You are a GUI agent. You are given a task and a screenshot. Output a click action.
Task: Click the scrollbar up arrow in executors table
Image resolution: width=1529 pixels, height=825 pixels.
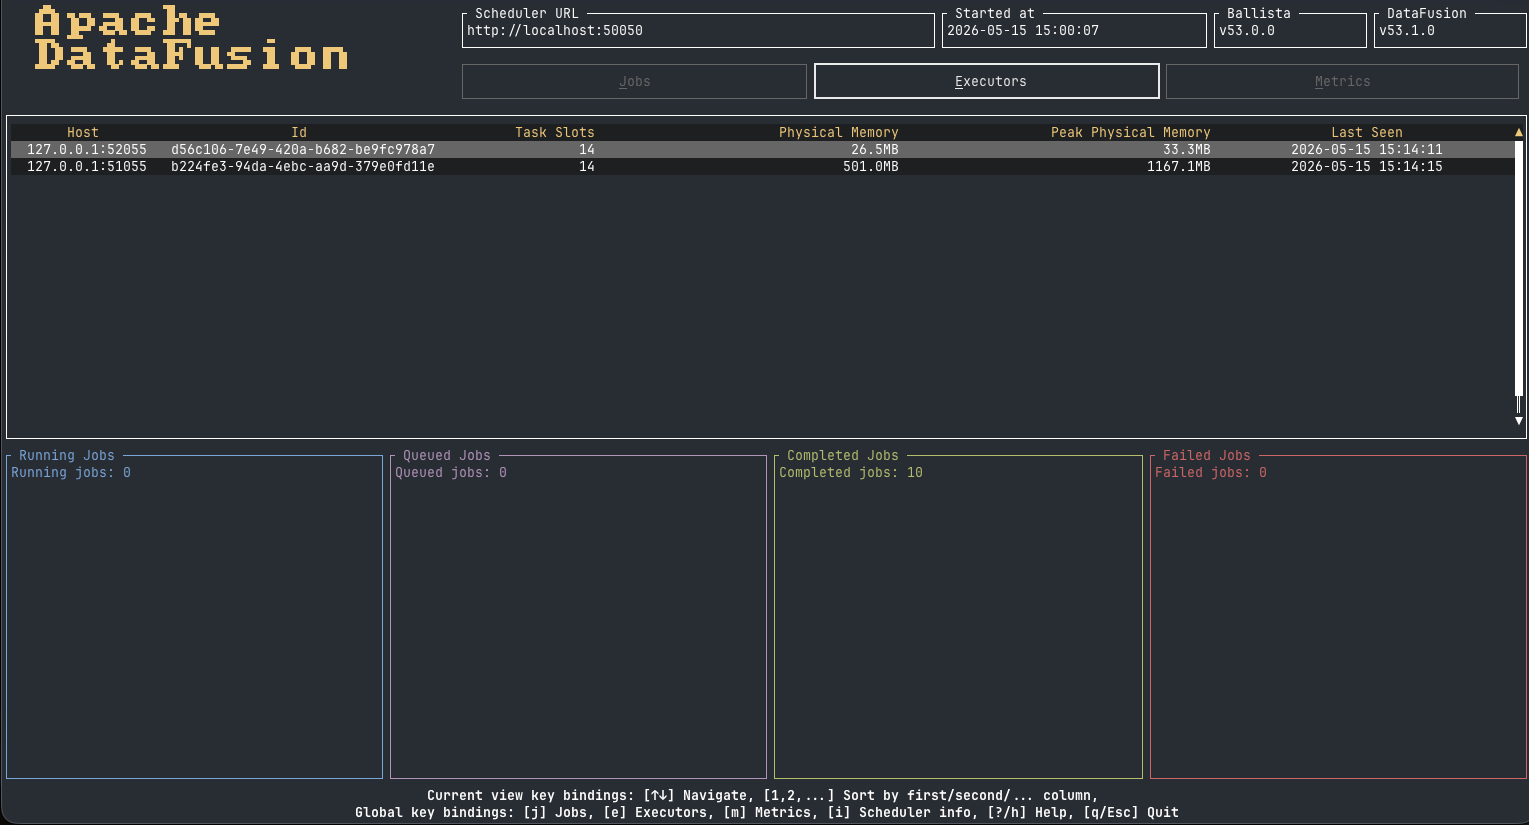1518,132
